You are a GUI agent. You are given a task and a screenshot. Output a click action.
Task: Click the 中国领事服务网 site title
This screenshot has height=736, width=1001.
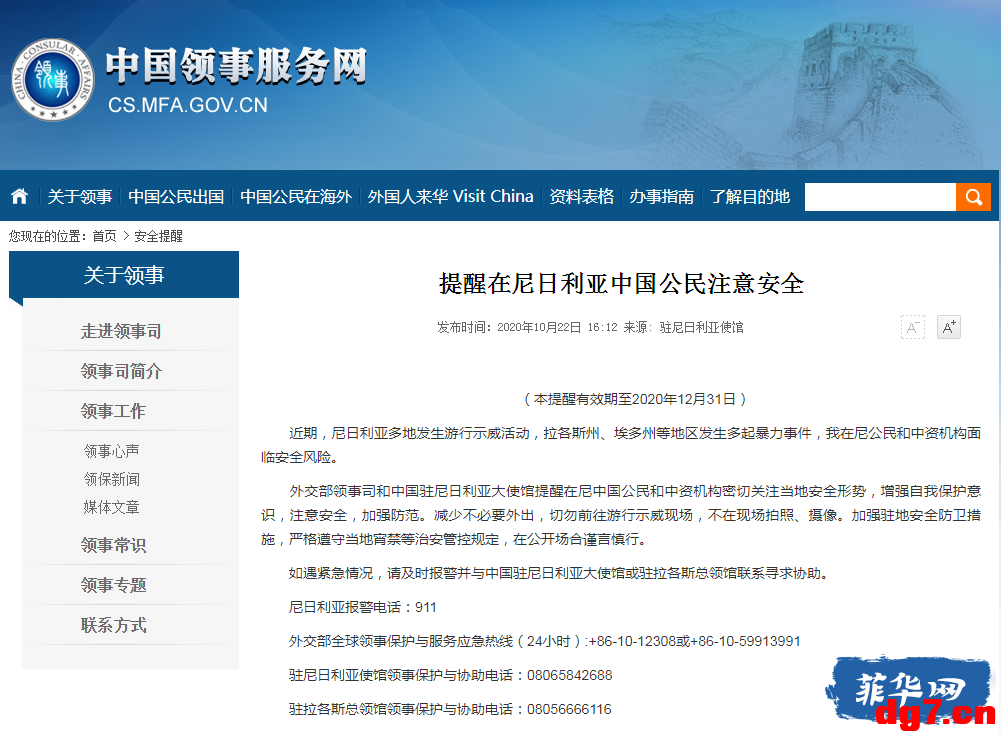pyautogui.click(x=237, y=66)
